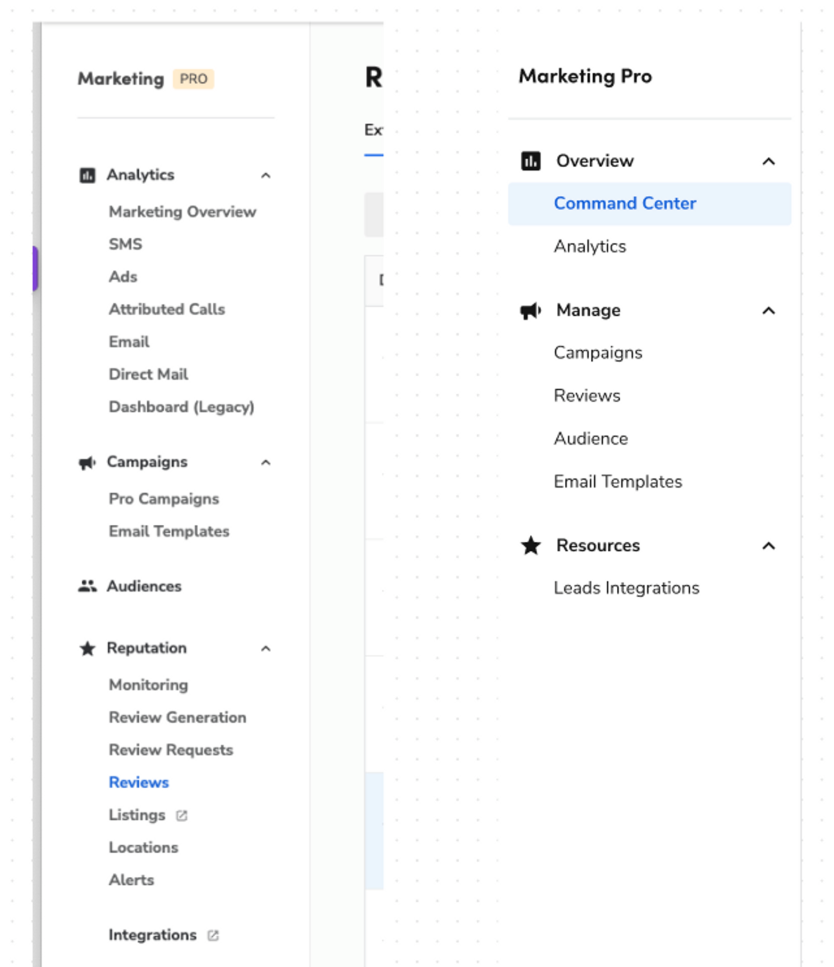Open Attributed Calls analytics
The width and height of the screenshot is (834, 967).
click(166, 309)
